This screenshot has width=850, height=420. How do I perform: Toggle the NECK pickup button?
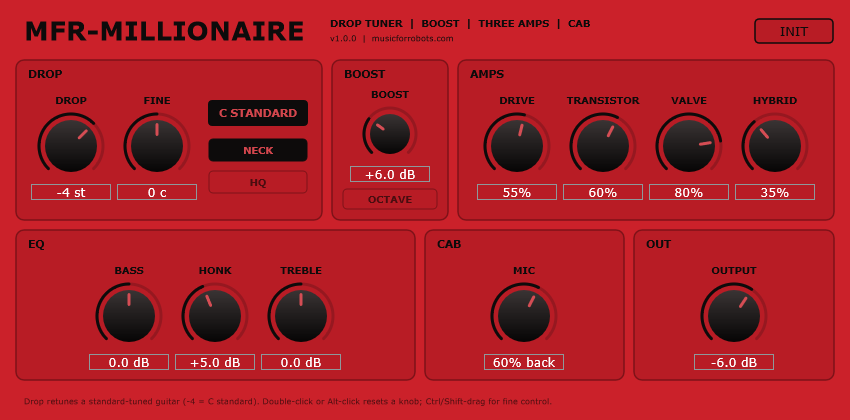[x=258, y=150]
